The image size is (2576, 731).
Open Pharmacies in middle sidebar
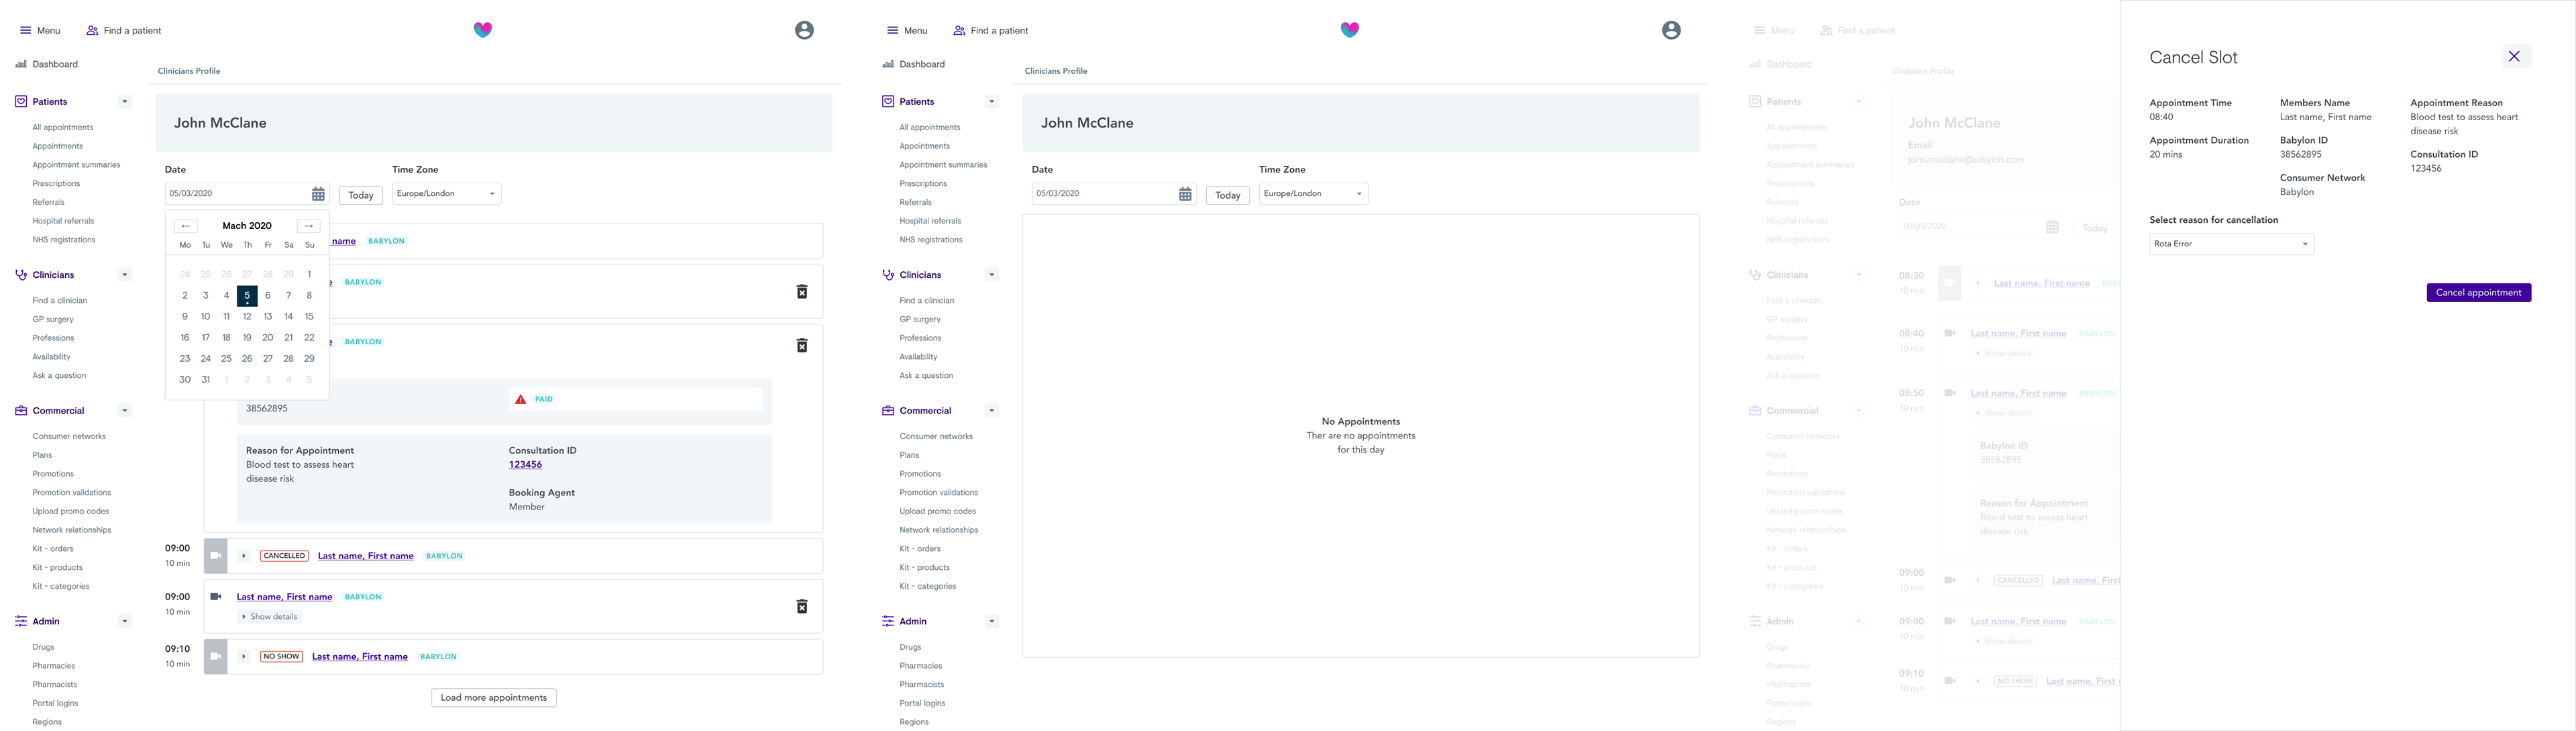[921, 666]
